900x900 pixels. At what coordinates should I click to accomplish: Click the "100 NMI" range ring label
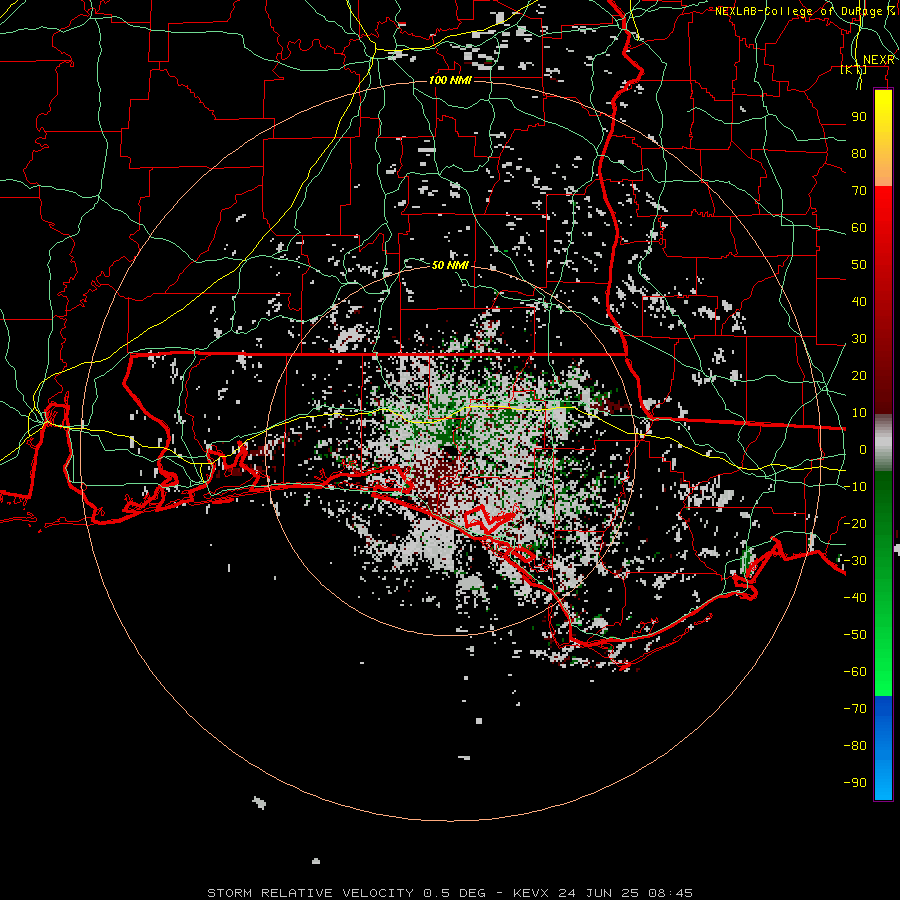point(450,80)
